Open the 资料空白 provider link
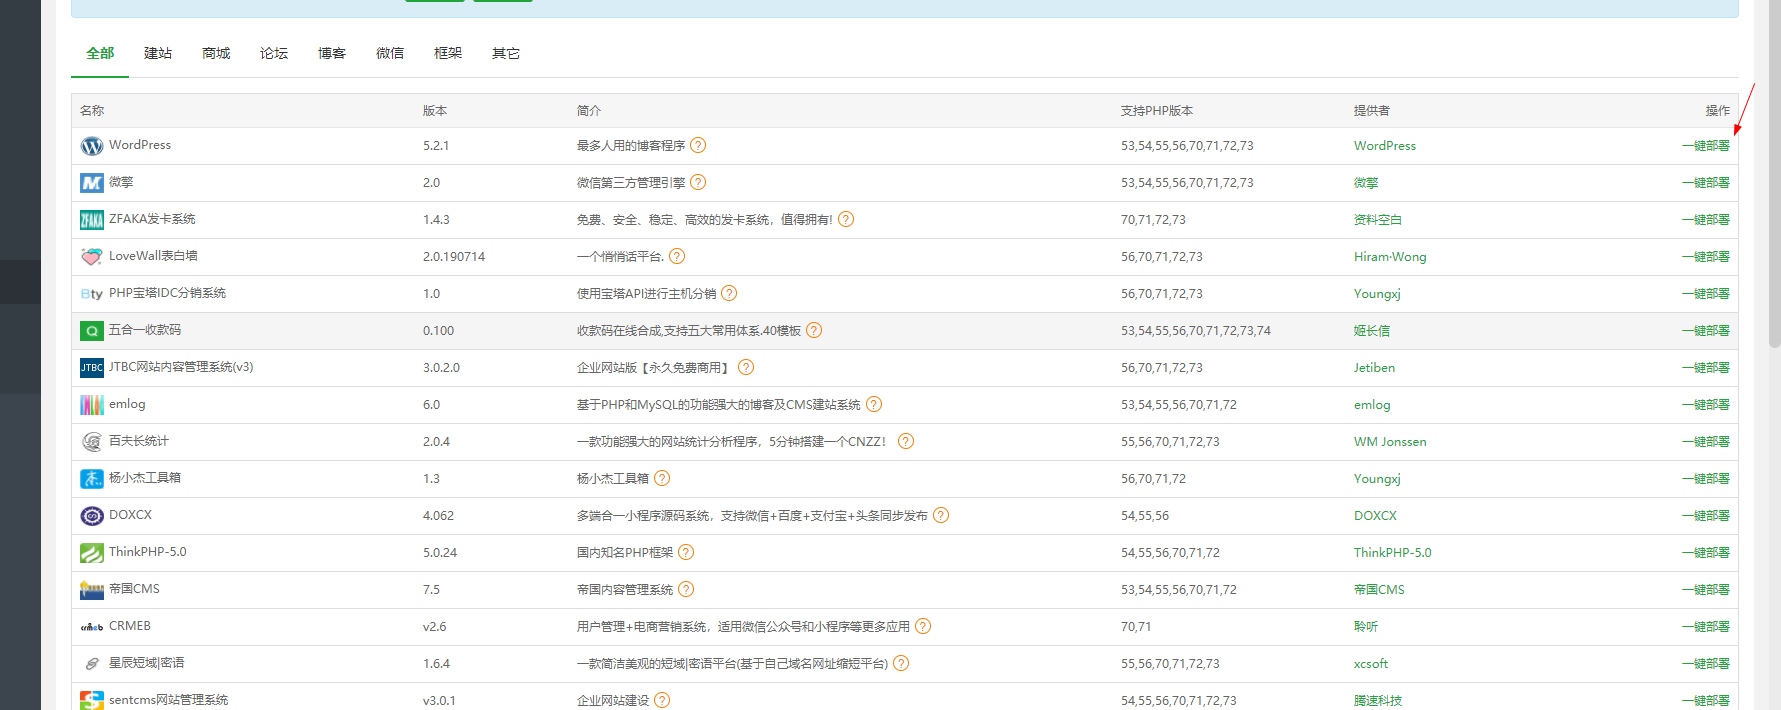Screen dimensions: 1781x710 (1378, 220)
